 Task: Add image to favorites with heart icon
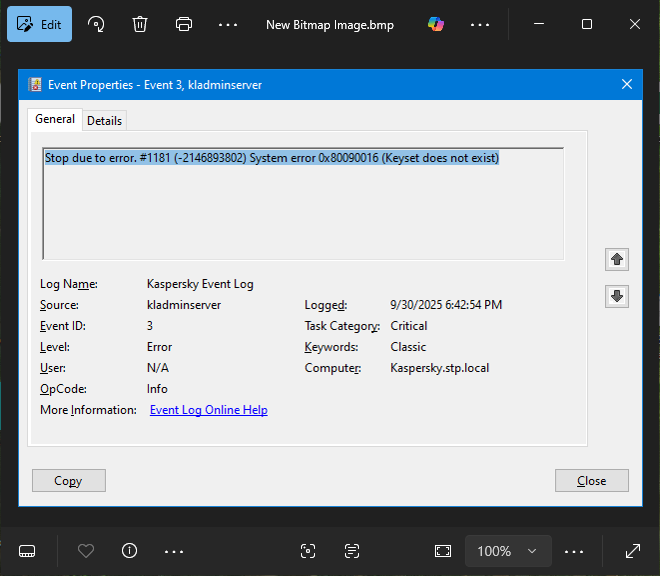pos(86,551)
